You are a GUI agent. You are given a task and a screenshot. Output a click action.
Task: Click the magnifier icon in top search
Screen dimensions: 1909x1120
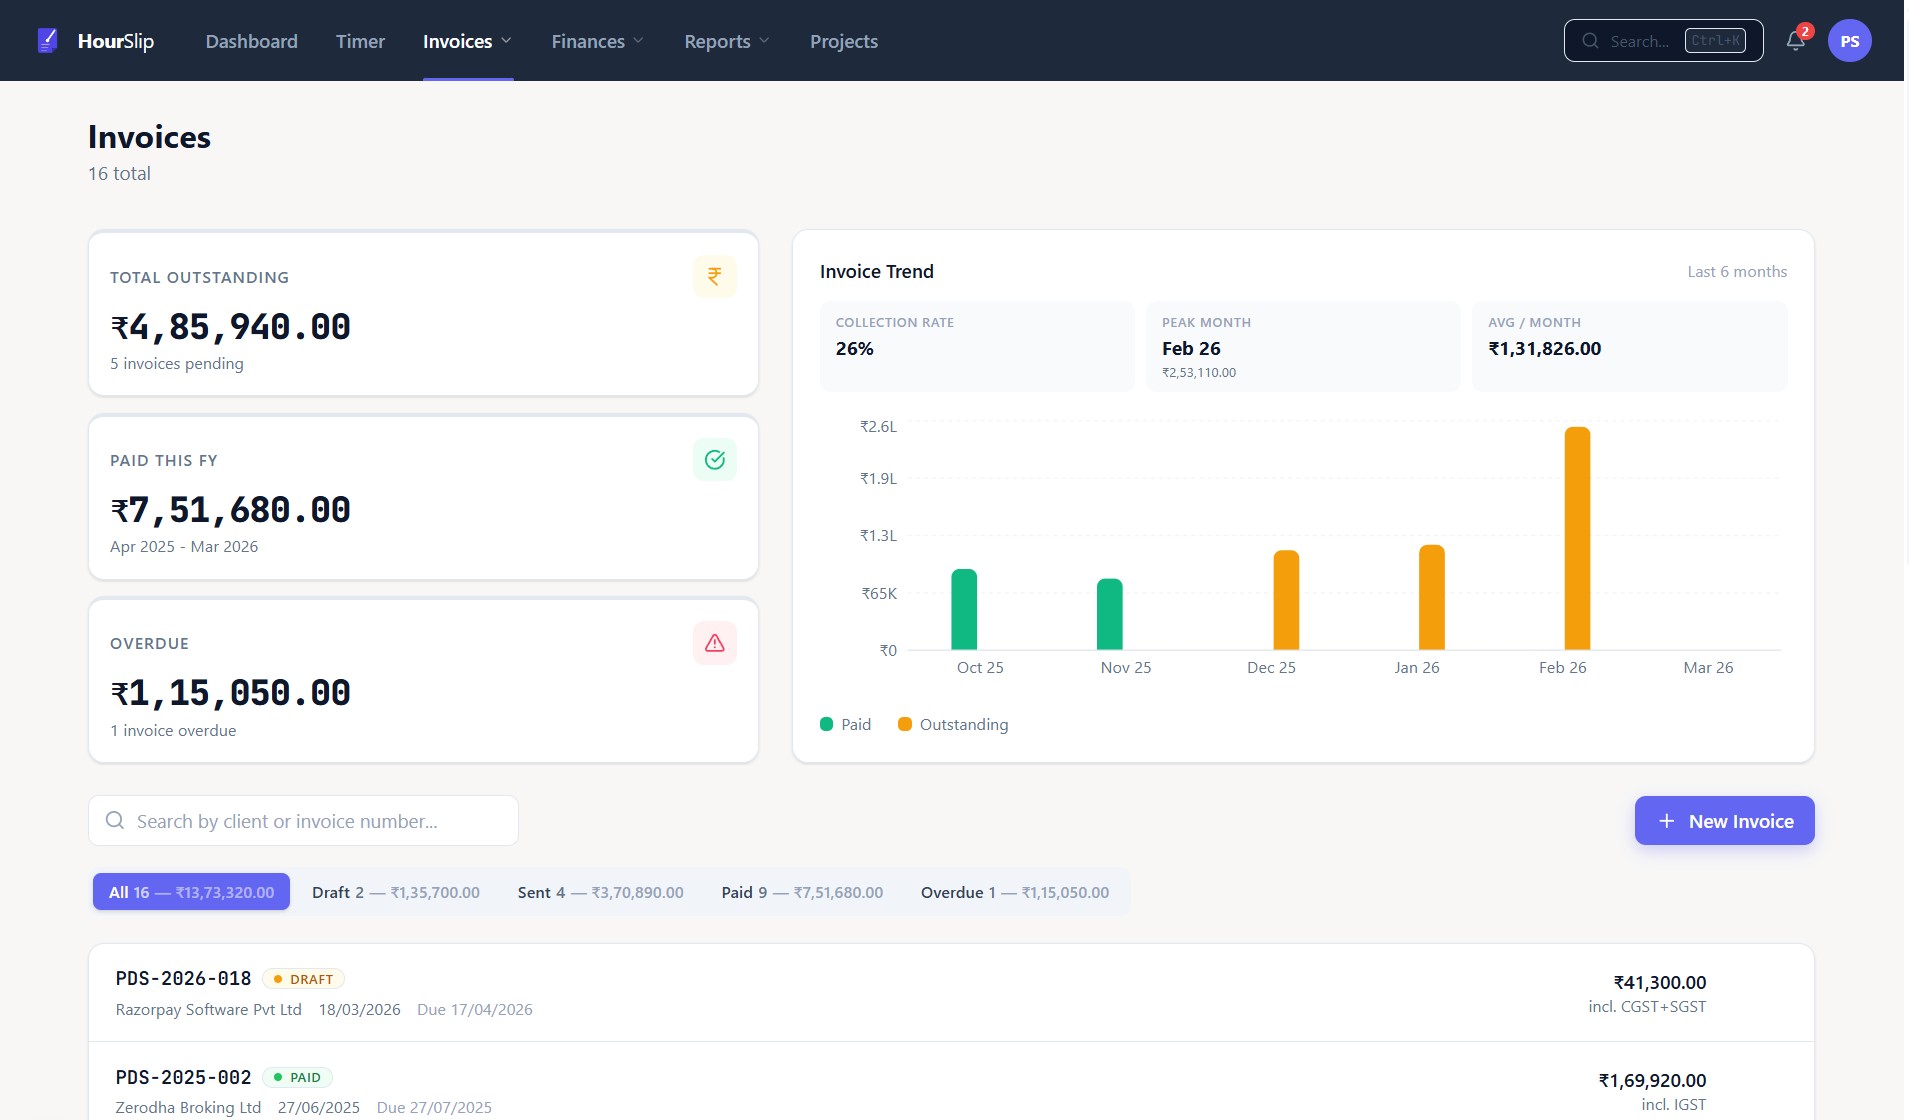(x=1590, y=41)
